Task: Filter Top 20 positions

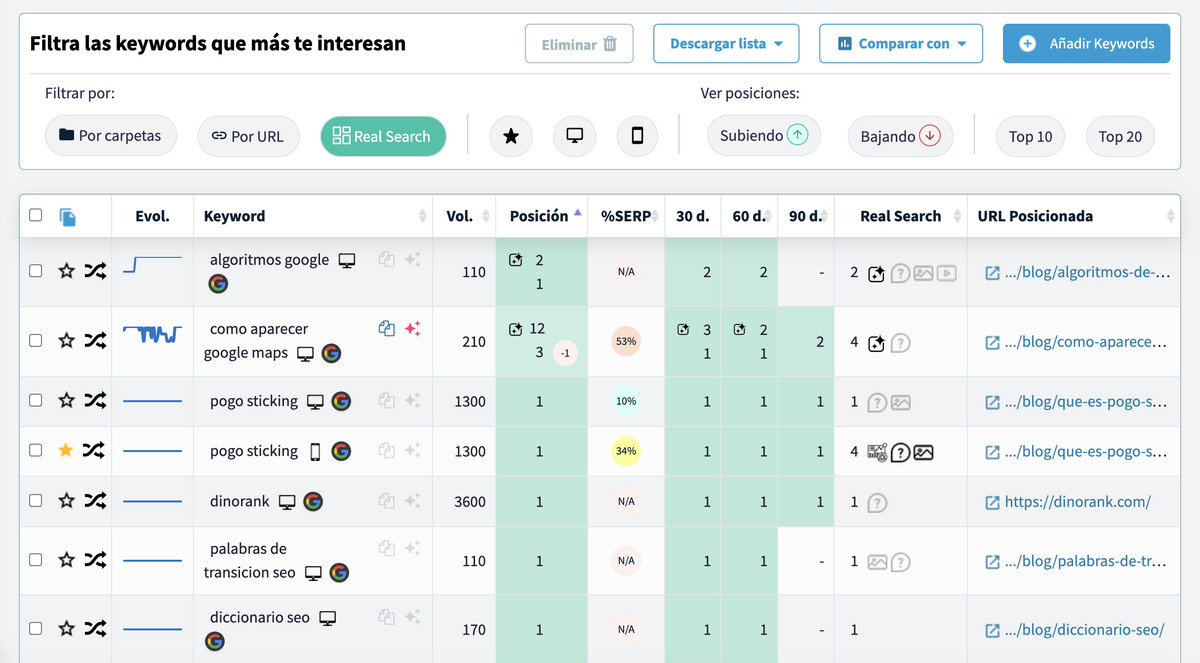Action: pos(1120,136)
